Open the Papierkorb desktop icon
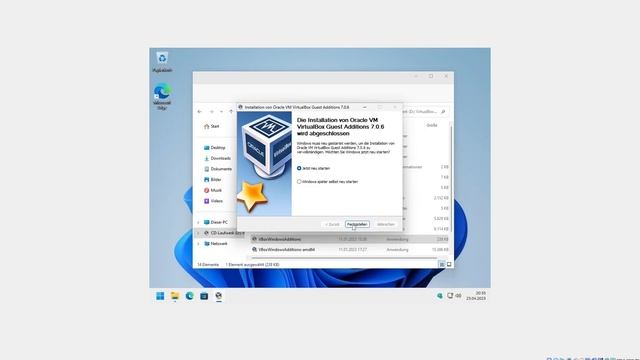 pyautogui.click(x=162, y=62)
